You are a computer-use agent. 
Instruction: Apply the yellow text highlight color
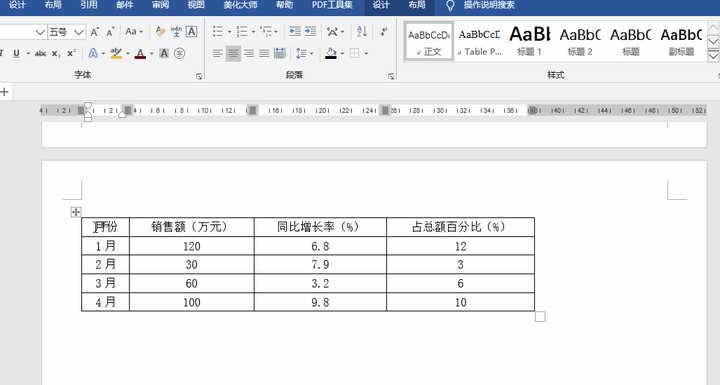[x=116, y=53]
